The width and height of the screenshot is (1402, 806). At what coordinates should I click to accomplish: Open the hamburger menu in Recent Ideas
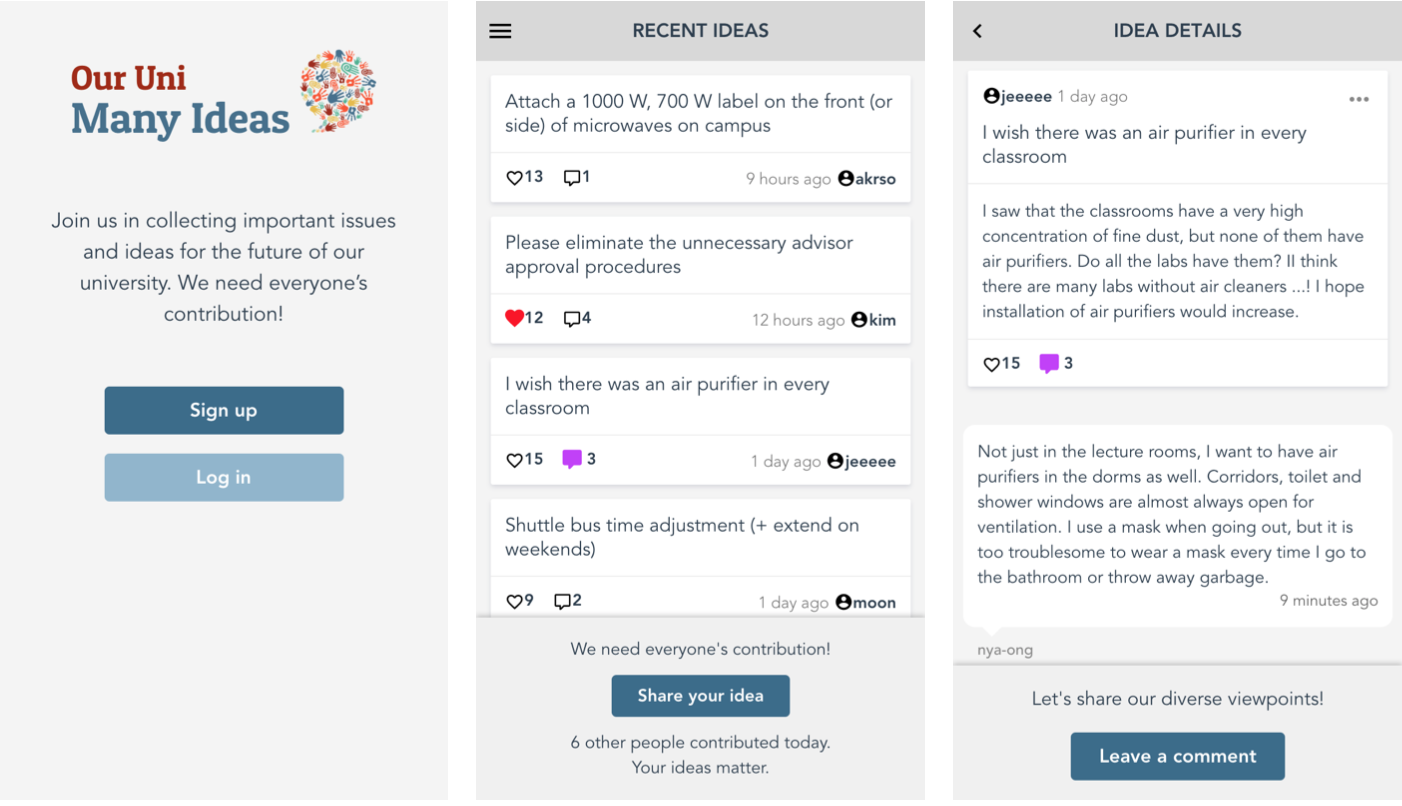(x=500, y=31)
